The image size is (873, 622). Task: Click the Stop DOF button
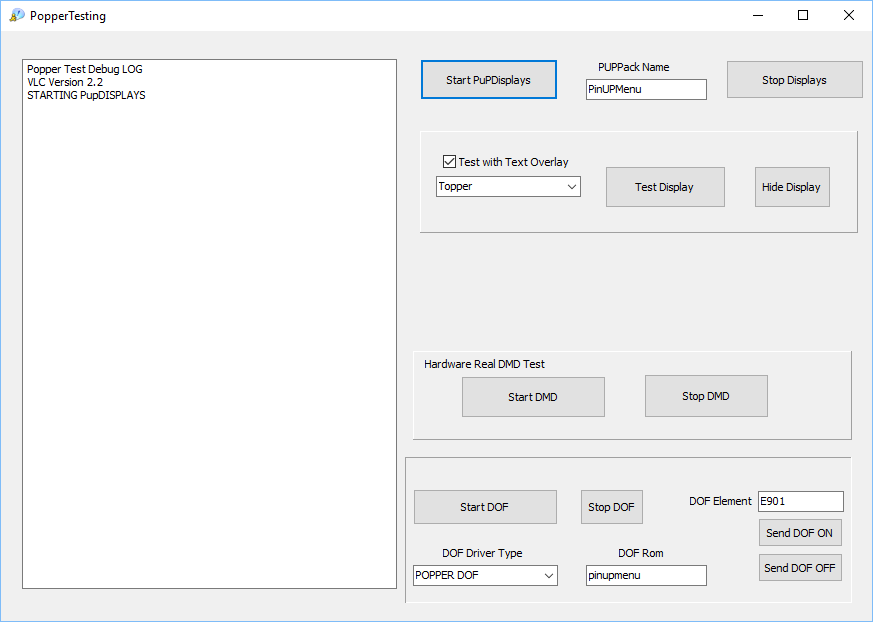[611, 507]
